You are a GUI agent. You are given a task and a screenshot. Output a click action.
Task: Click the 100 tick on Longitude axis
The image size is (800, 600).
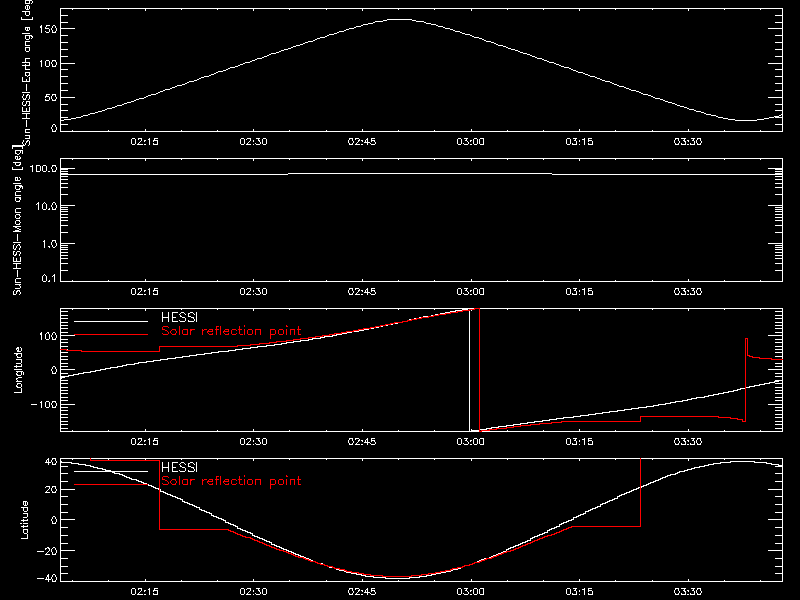coord(47,336)
